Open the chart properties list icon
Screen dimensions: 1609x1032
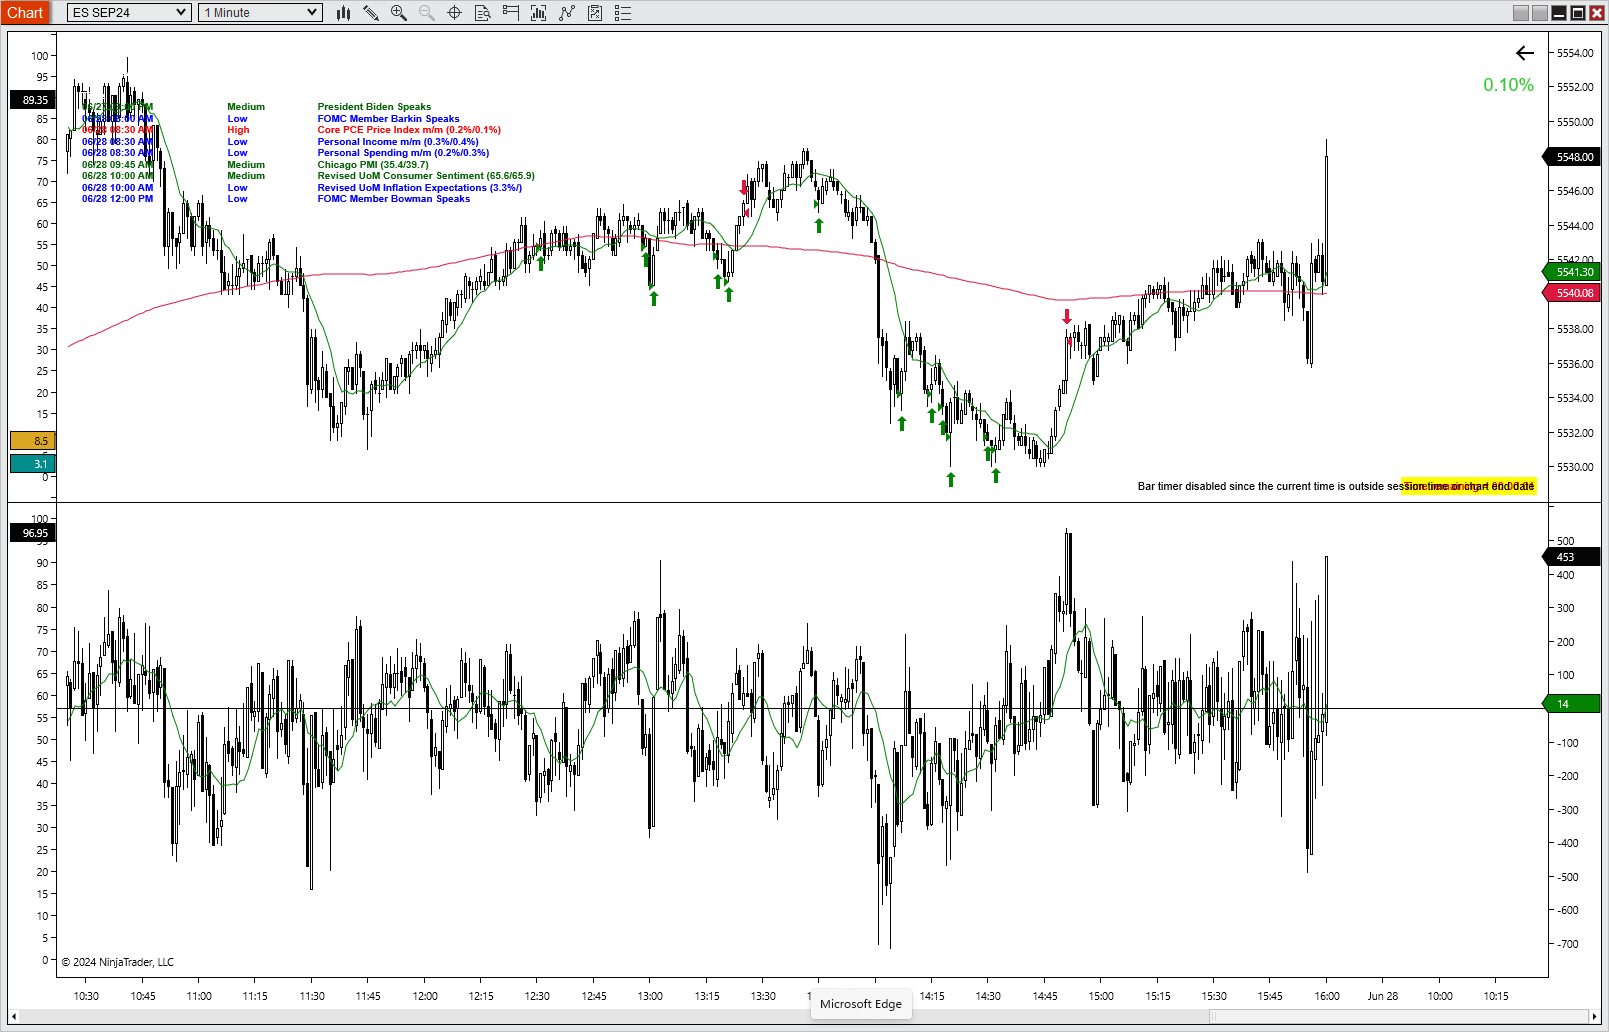pos(623,13)
